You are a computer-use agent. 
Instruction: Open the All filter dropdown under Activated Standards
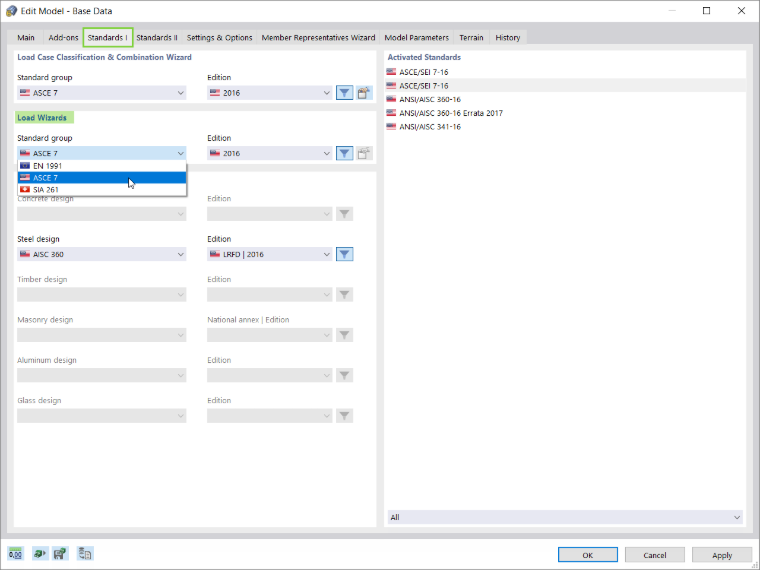pyautogui.click(x=565, y=517)
